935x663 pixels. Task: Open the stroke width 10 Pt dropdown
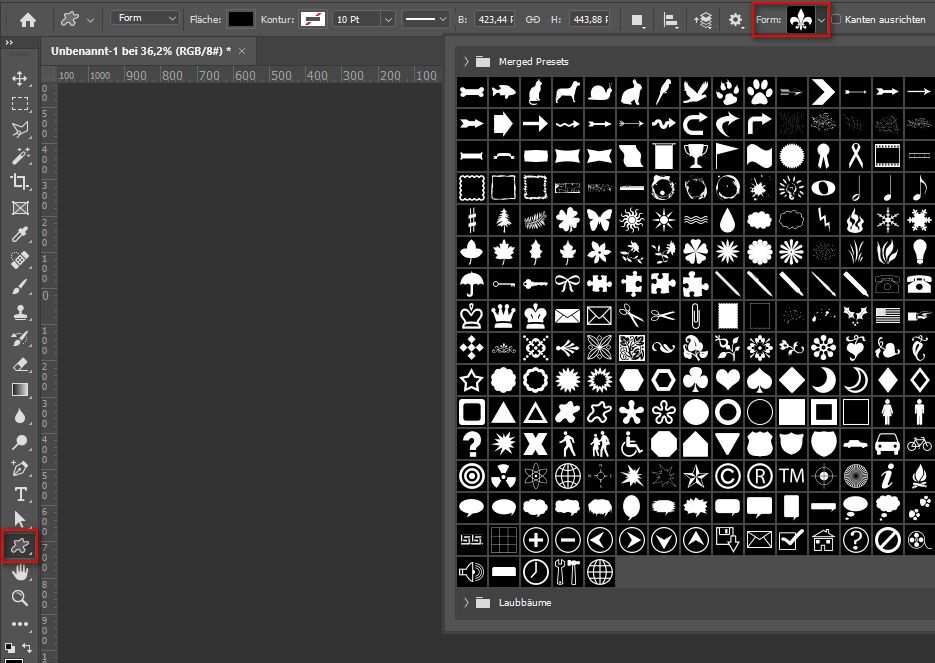point(388,20)
